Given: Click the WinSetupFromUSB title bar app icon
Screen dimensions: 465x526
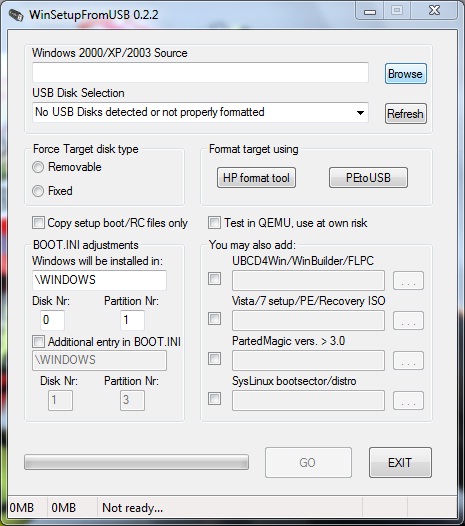Looking at the screenshot, I should pyautogui.click(x=16, y=15).
